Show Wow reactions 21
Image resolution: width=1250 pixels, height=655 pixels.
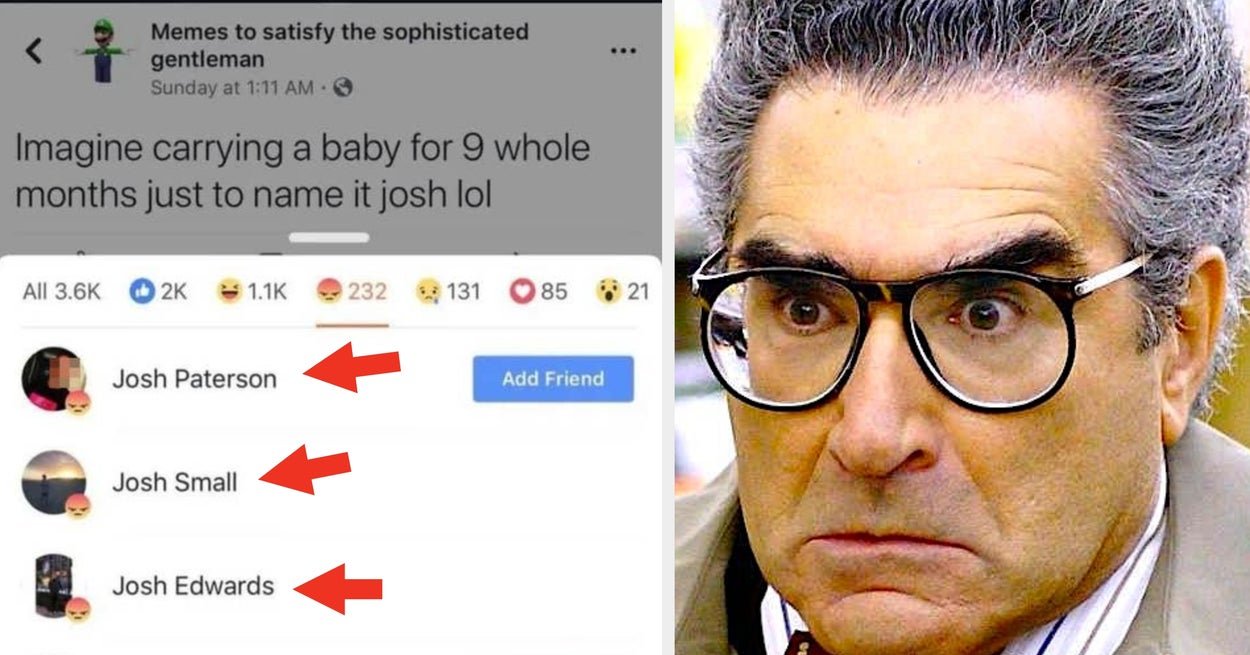[x=622, y=291]
